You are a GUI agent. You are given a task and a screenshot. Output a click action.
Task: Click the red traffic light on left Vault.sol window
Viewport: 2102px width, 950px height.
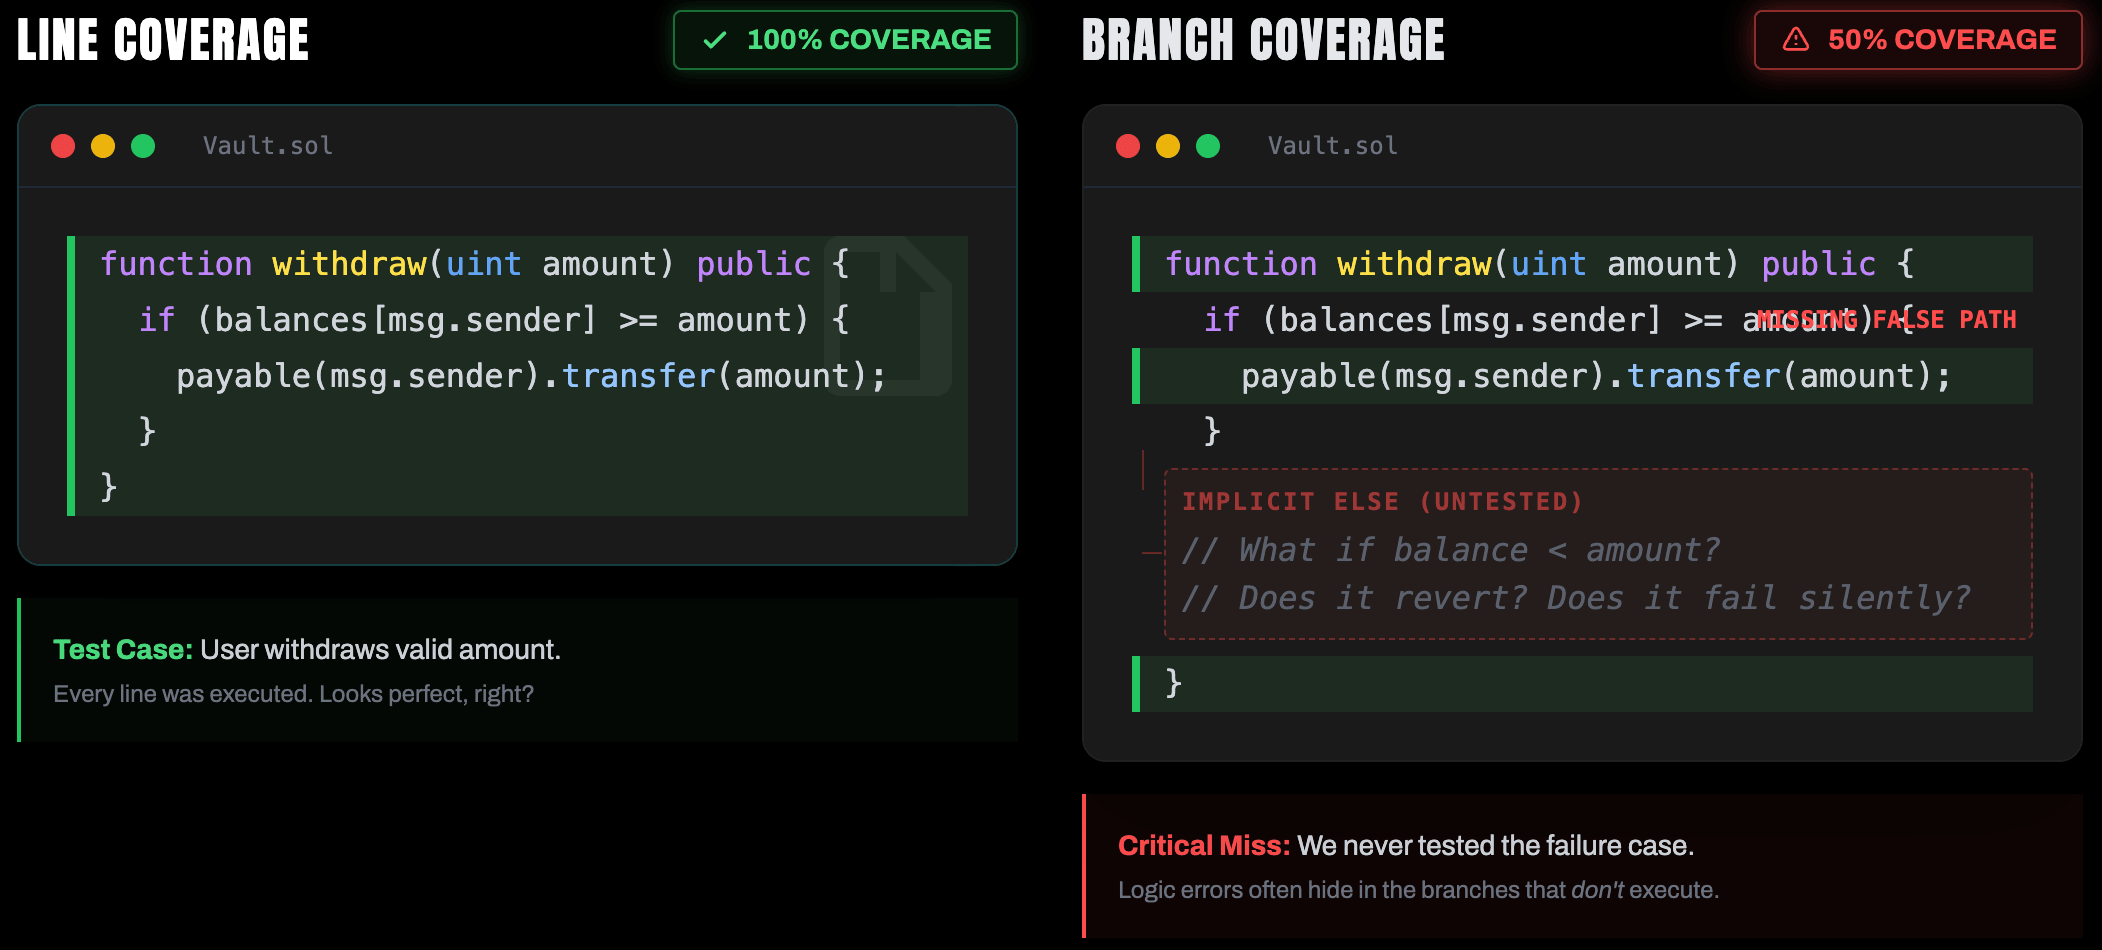pyautogui.click(x=63, y=146)
